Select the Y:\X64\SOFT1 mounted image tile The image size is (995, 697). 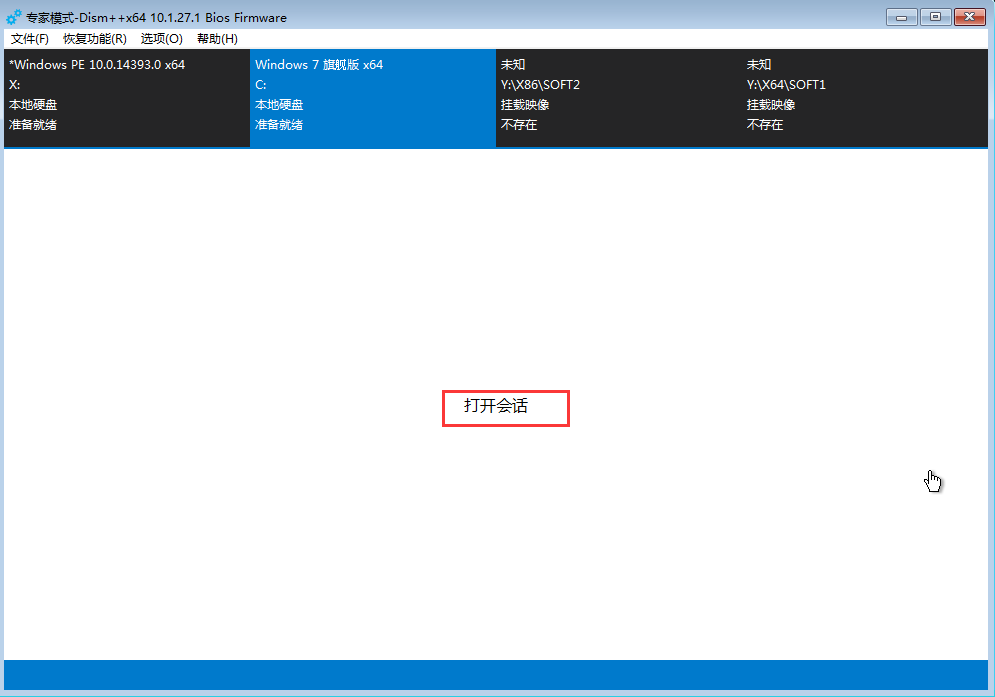(x=864, y=97)
